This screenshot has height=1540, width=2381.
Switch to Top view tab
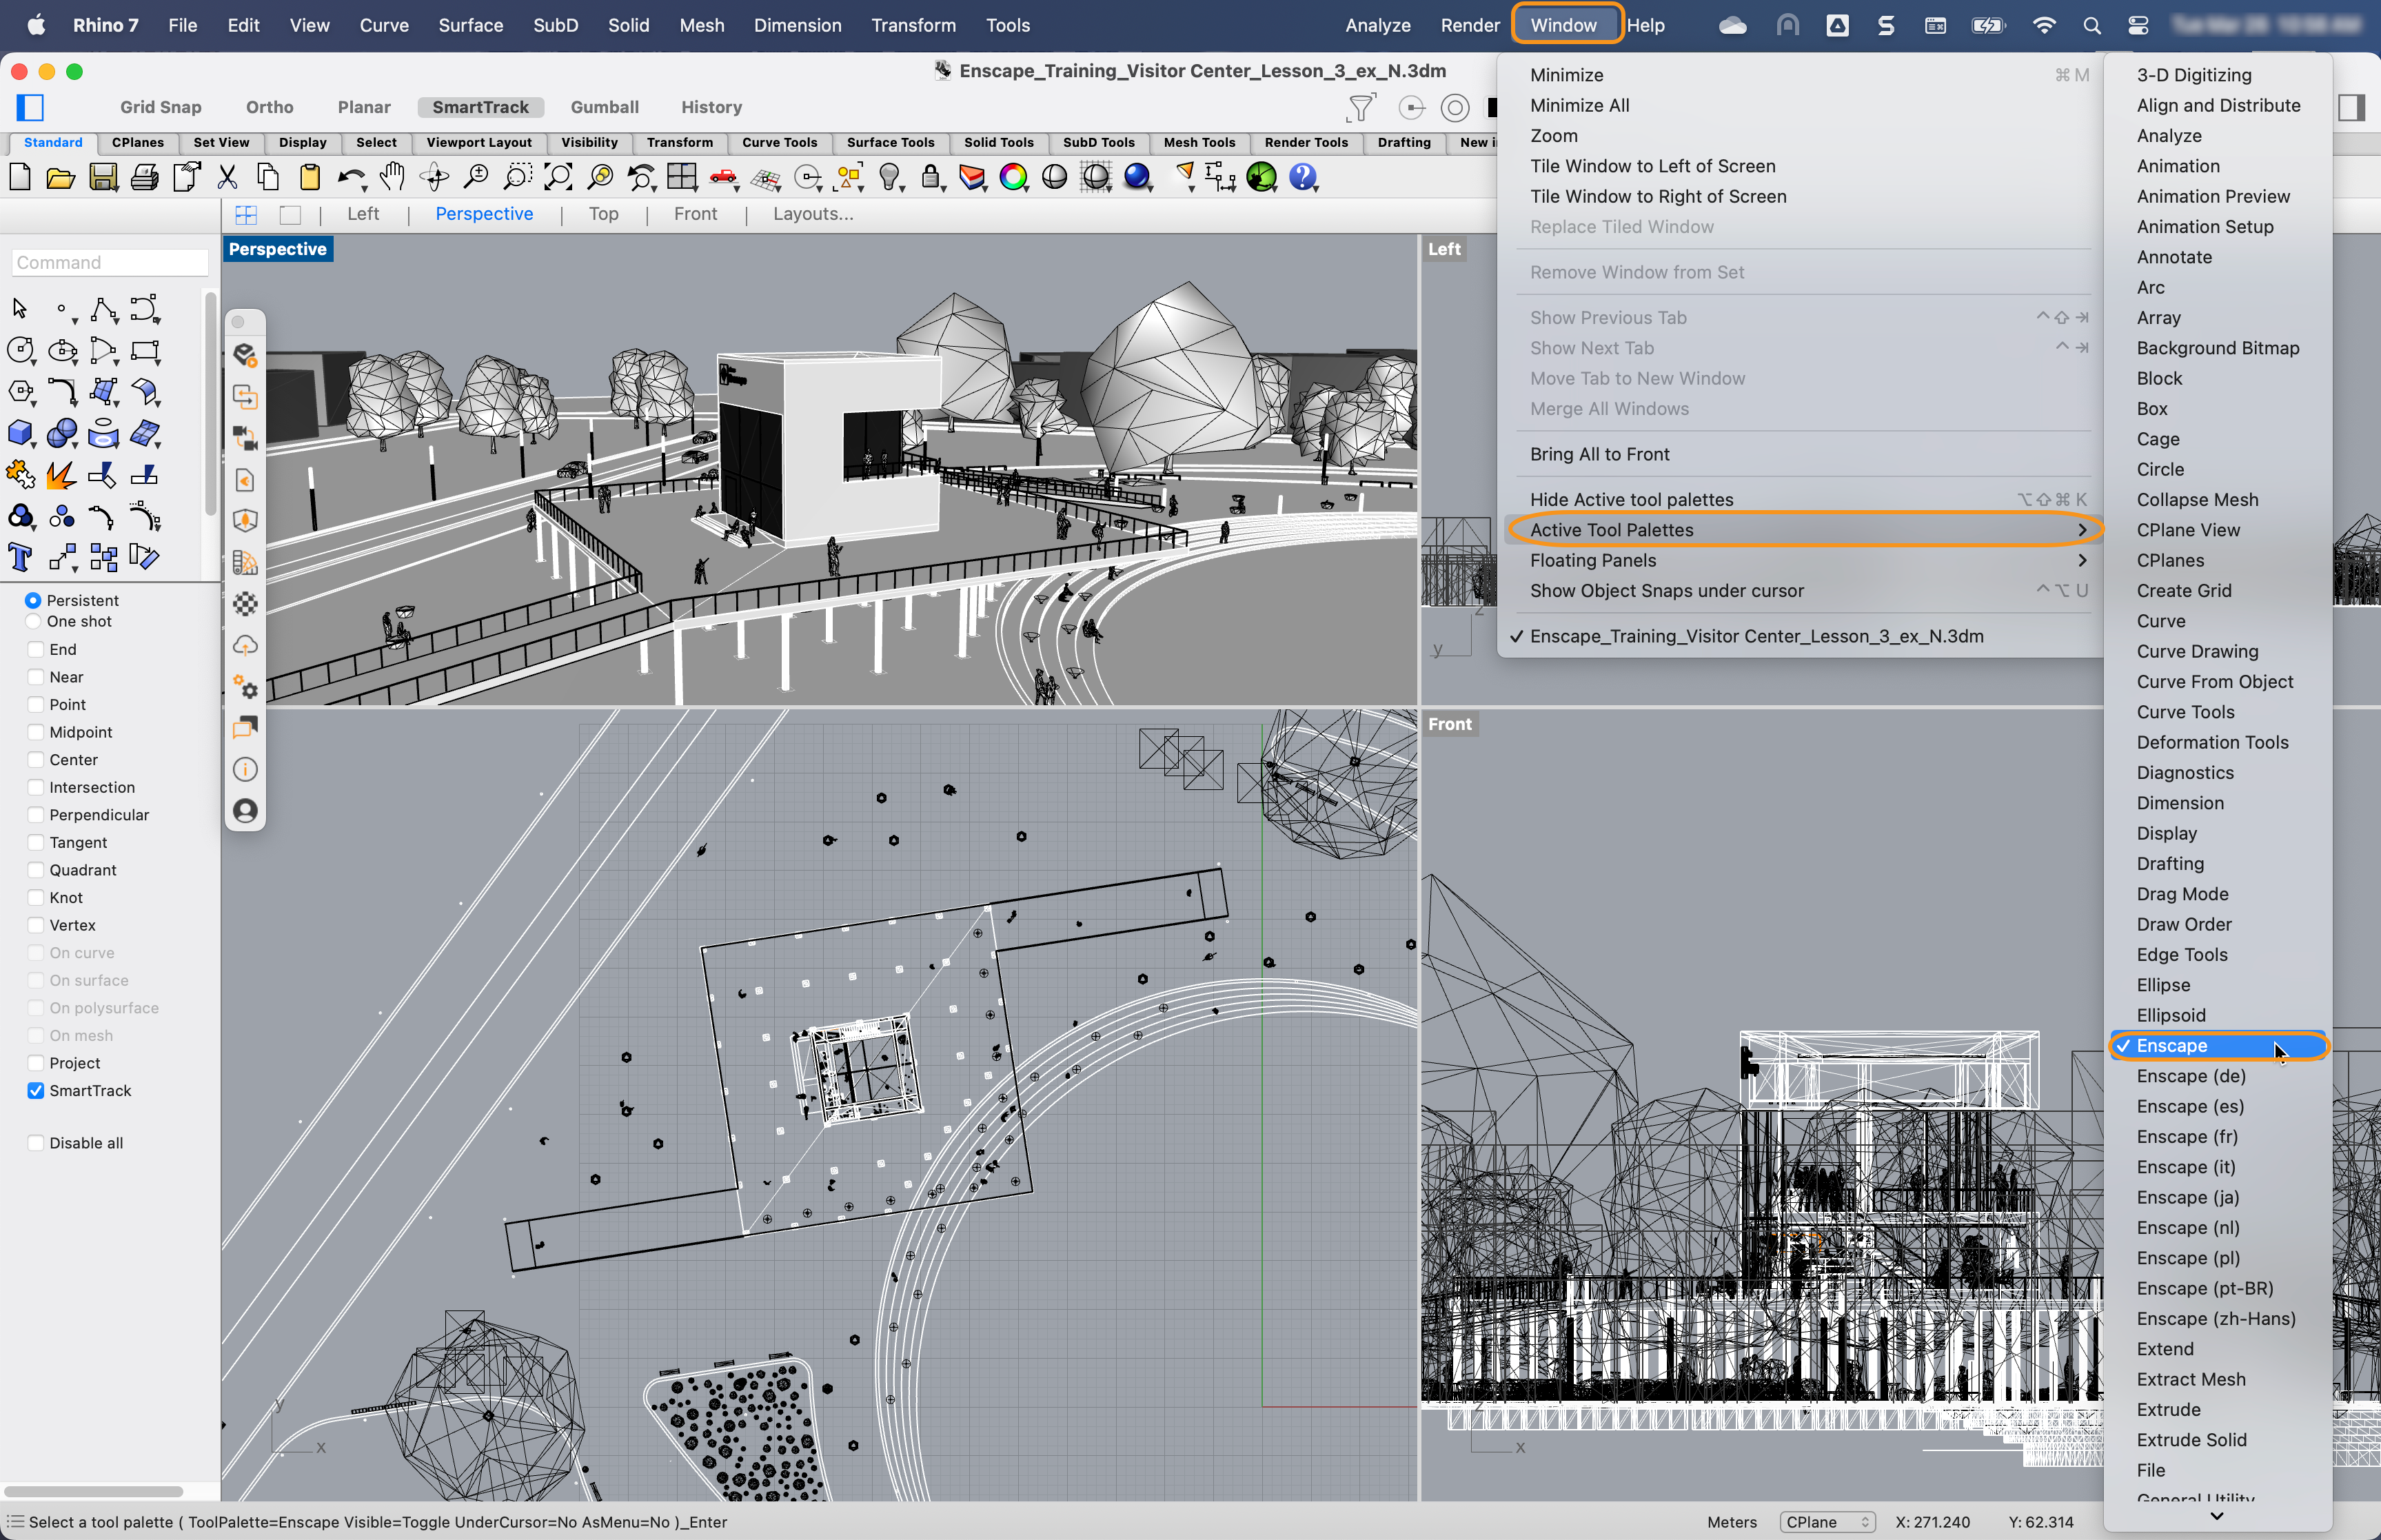(x=603, y=214)
